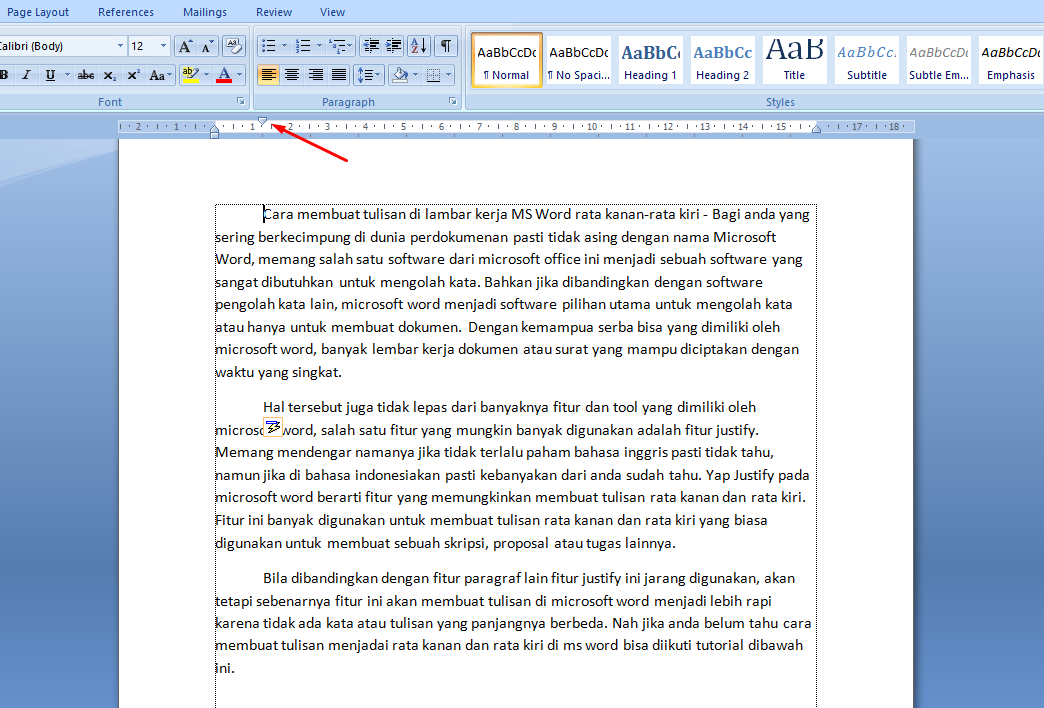The width and height of the screenshot is (1044, 708).
Task: Apply the Heading 1 style
Action: pyautogui.click(x=650, y=59)
